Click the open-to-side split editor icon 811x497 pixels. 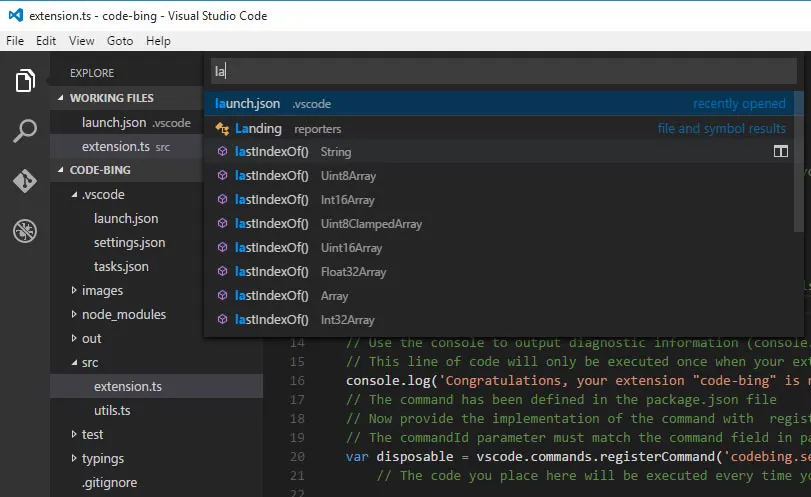pos(780,152)
